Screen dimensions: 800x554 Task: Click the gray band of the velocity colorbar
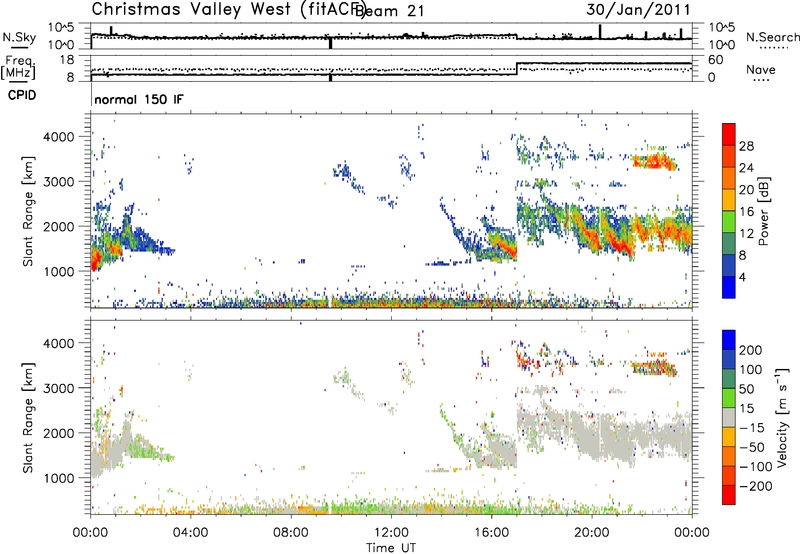point(729,417)
